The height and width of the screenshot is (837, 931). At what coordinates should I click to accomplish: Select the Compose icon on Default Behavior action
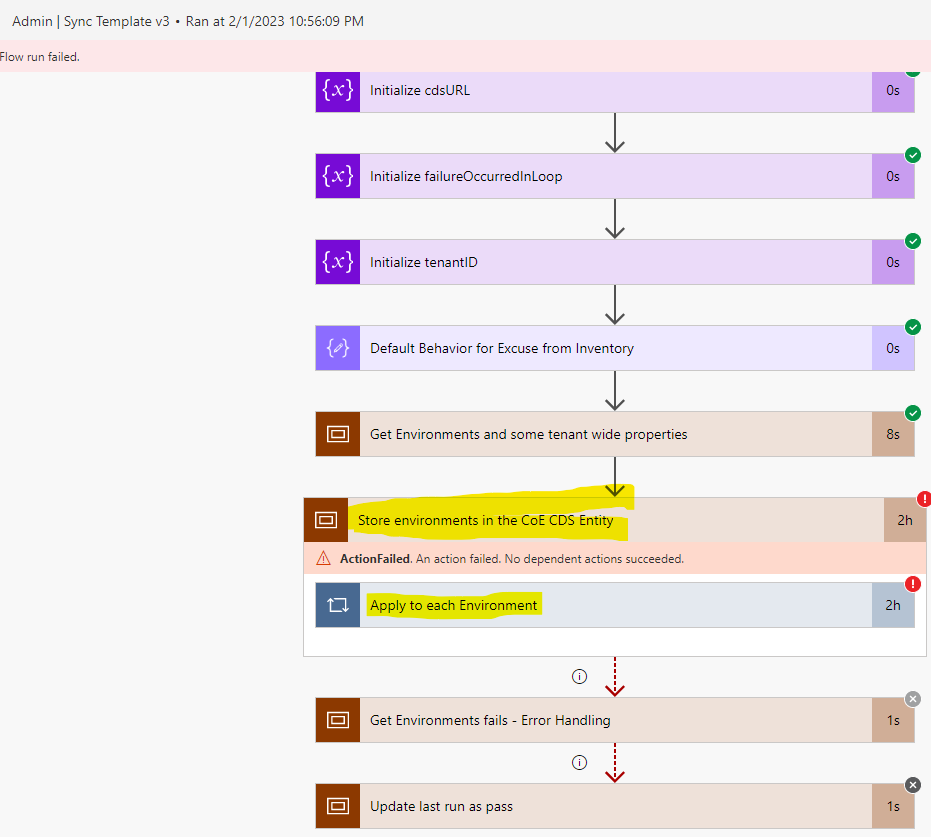click(x=337, y=348)
